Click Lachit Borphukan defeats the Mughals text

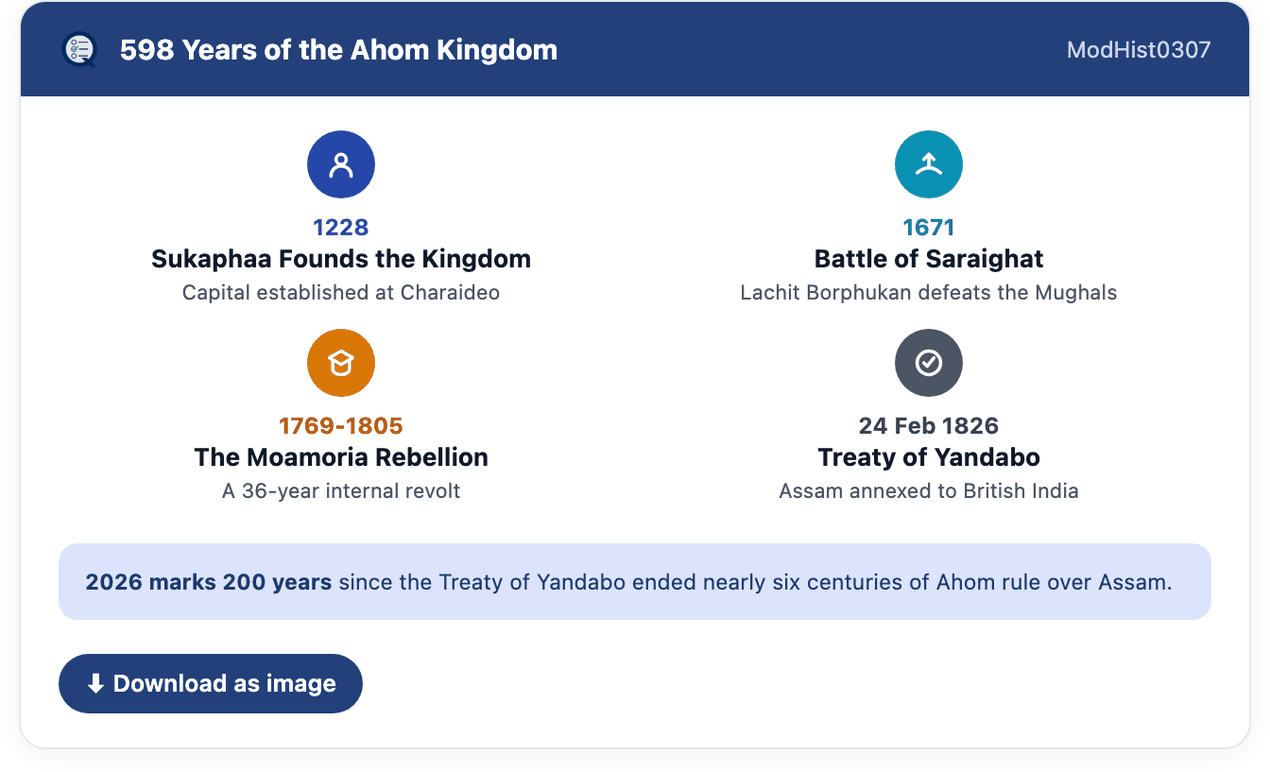click(x=929, y=293)
